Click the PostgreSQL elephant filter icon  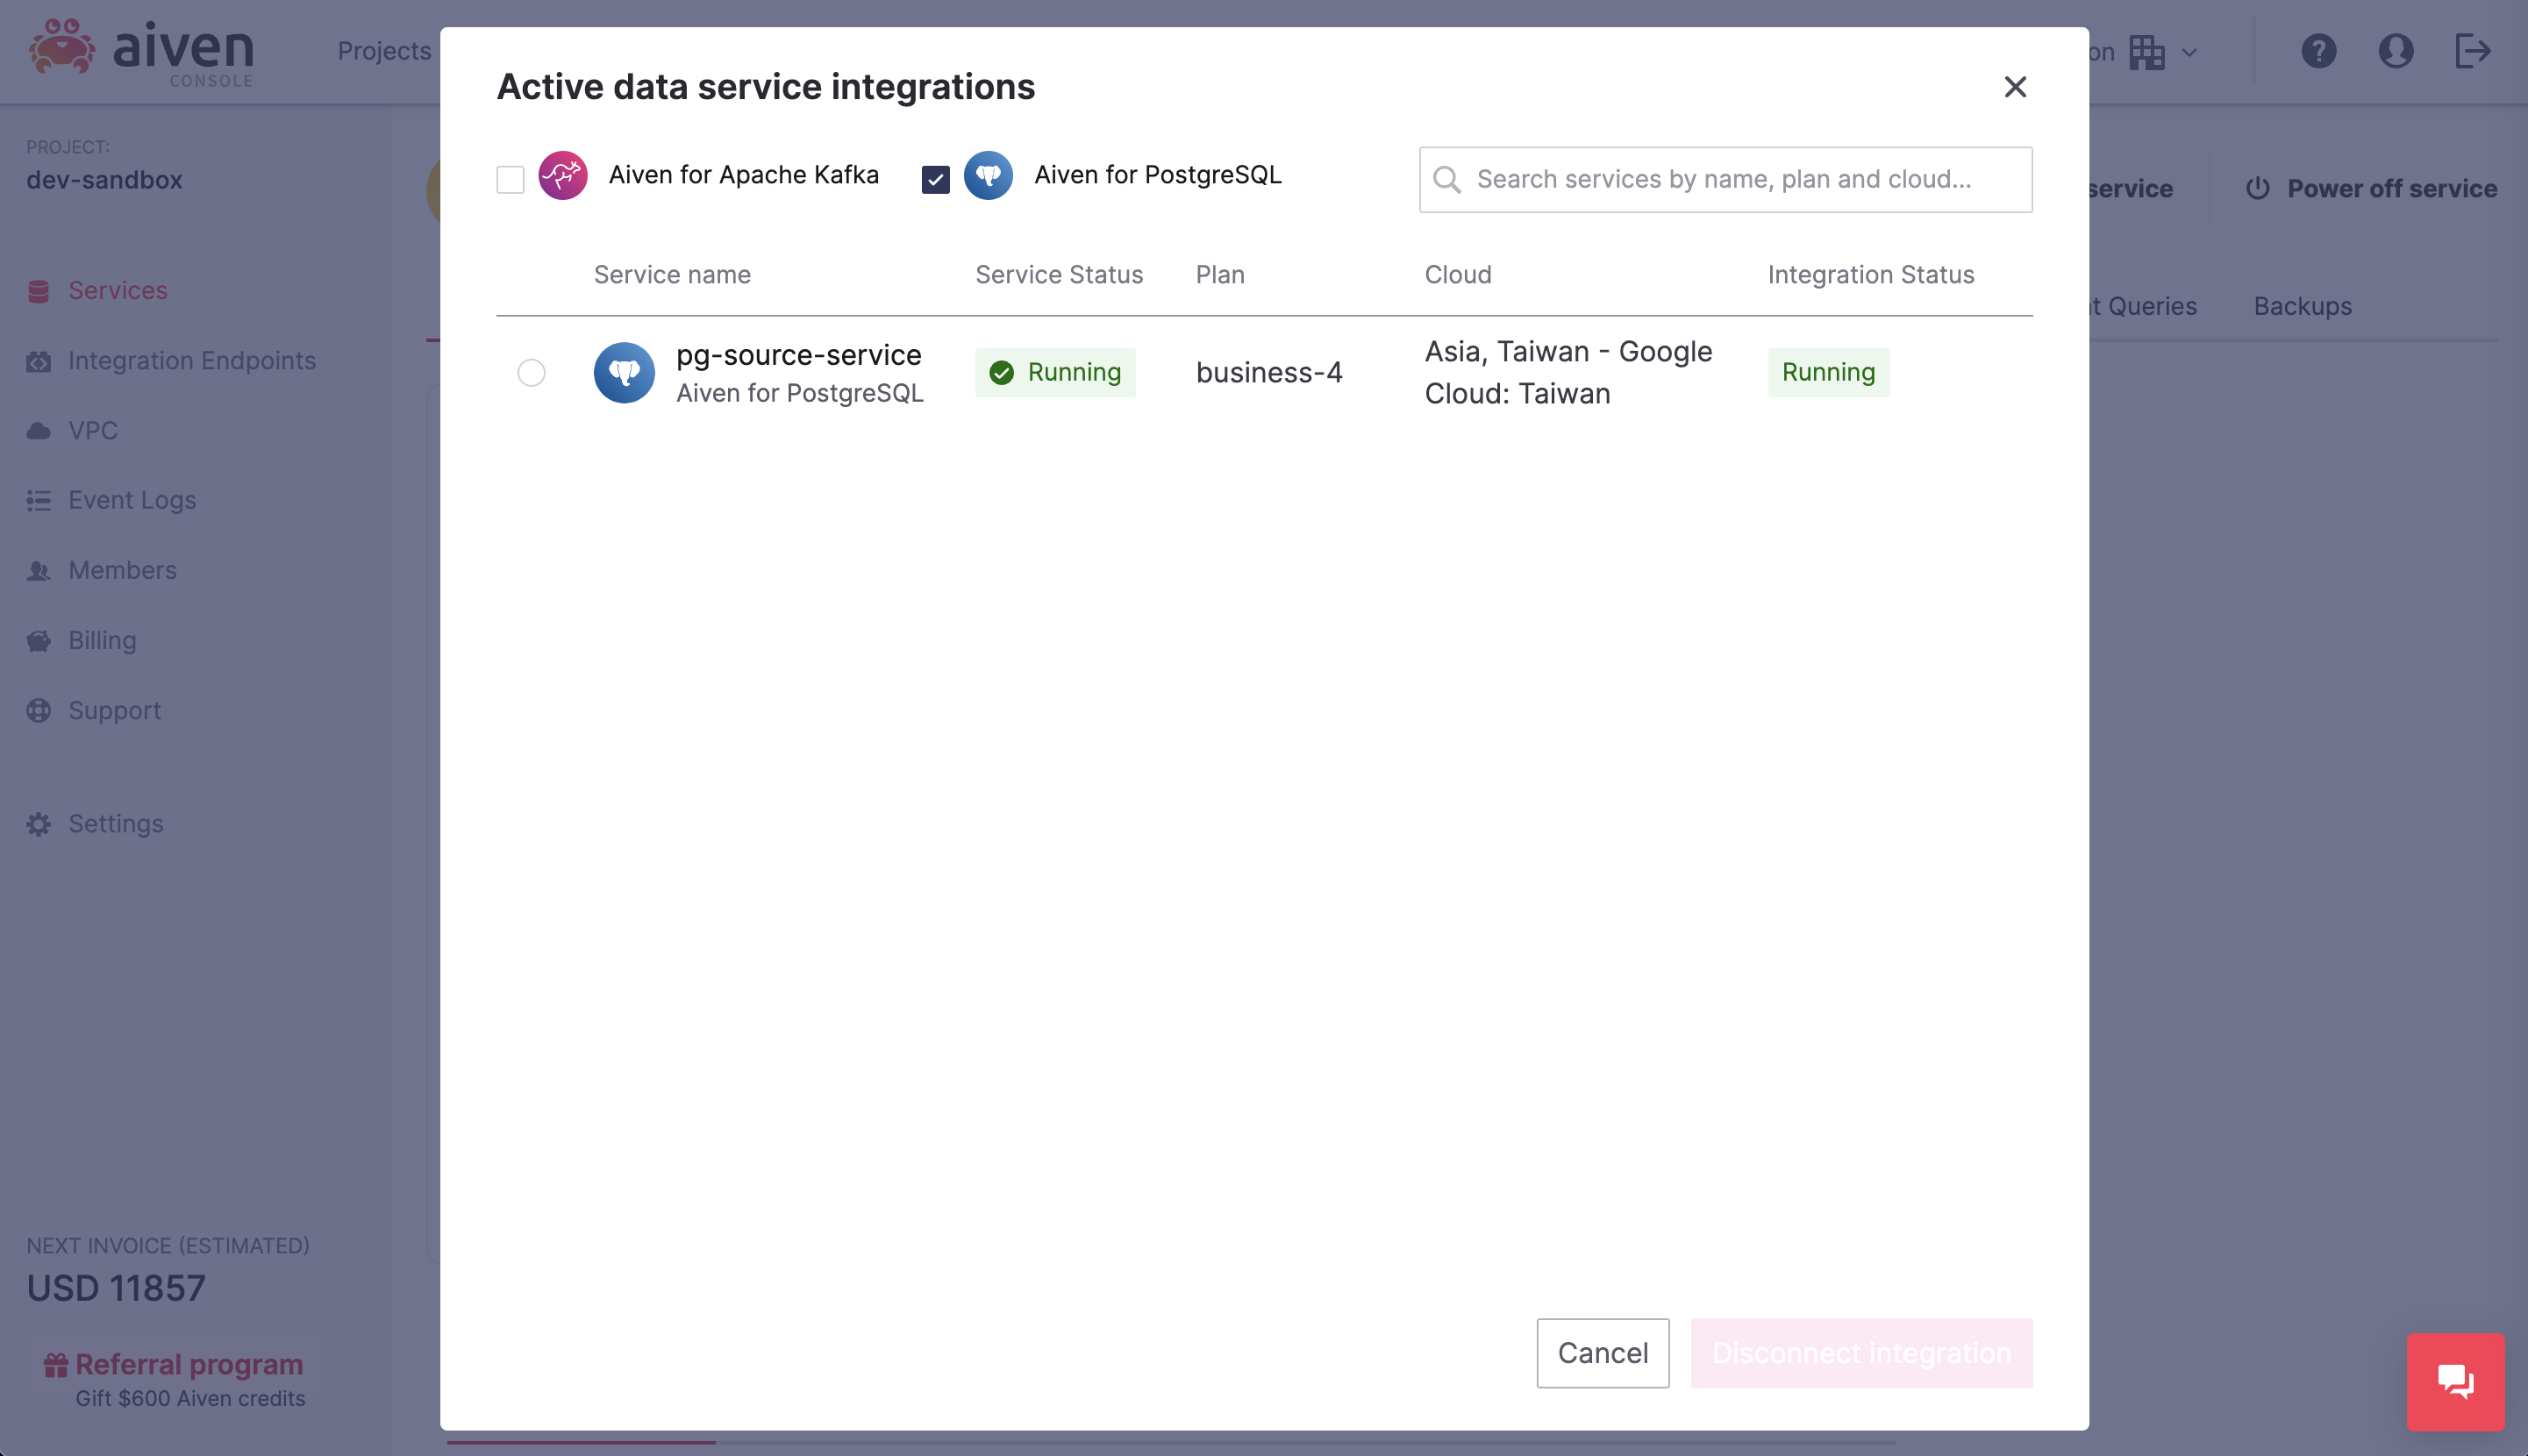[x=988, y=176]
